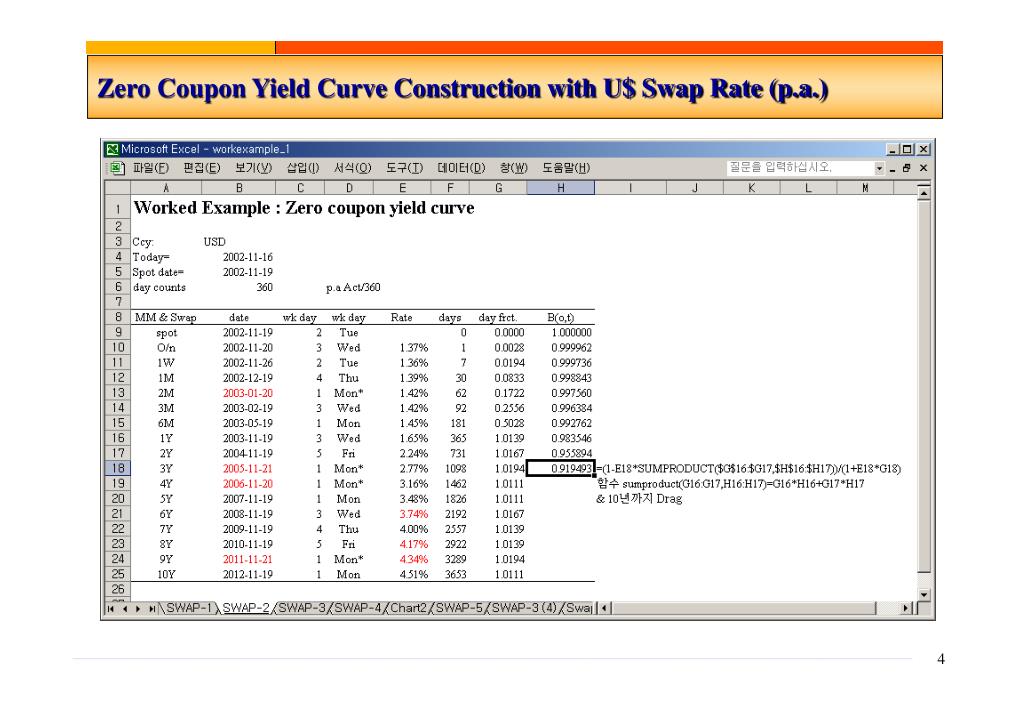Select column M header

(864, 188)
